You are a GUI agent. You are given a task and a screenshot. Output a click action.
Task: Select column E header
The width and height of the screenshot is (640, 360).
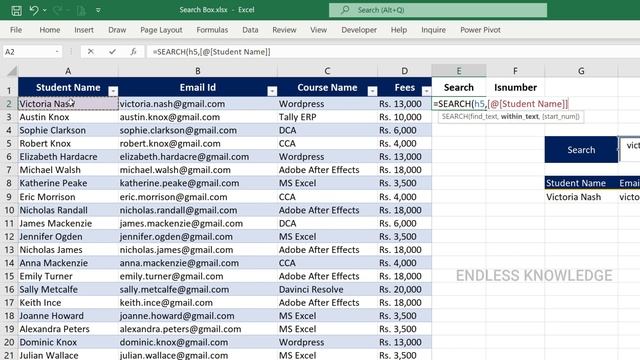[459, 71]
